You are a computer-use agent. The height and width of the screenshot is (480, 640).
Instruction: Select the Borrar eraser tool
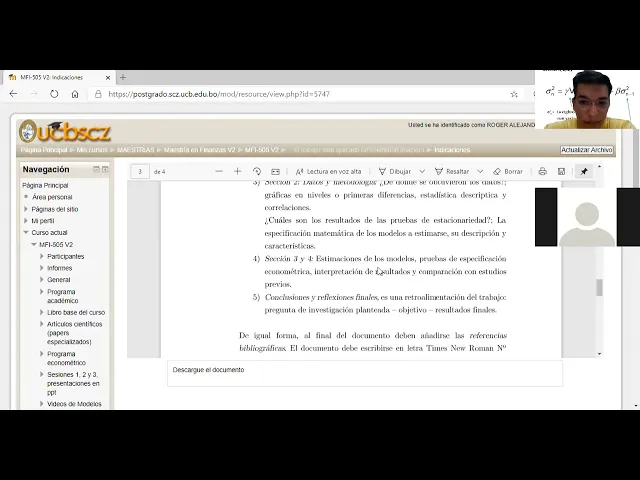[x=508, y=171]
